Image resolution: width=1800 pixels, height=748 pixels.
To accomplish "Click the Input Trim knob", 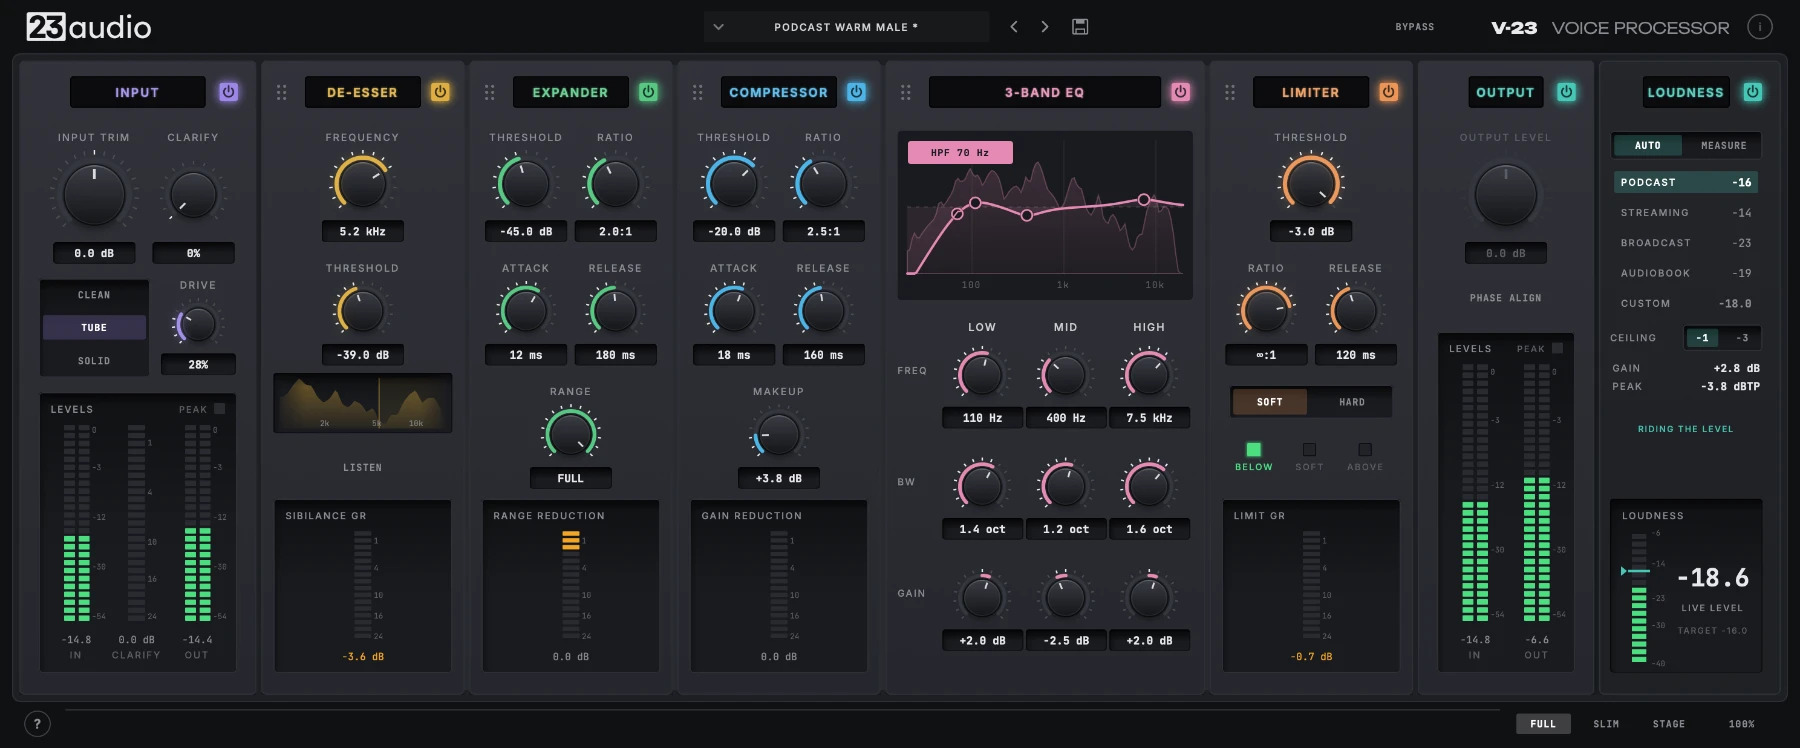I will point(94,194).
